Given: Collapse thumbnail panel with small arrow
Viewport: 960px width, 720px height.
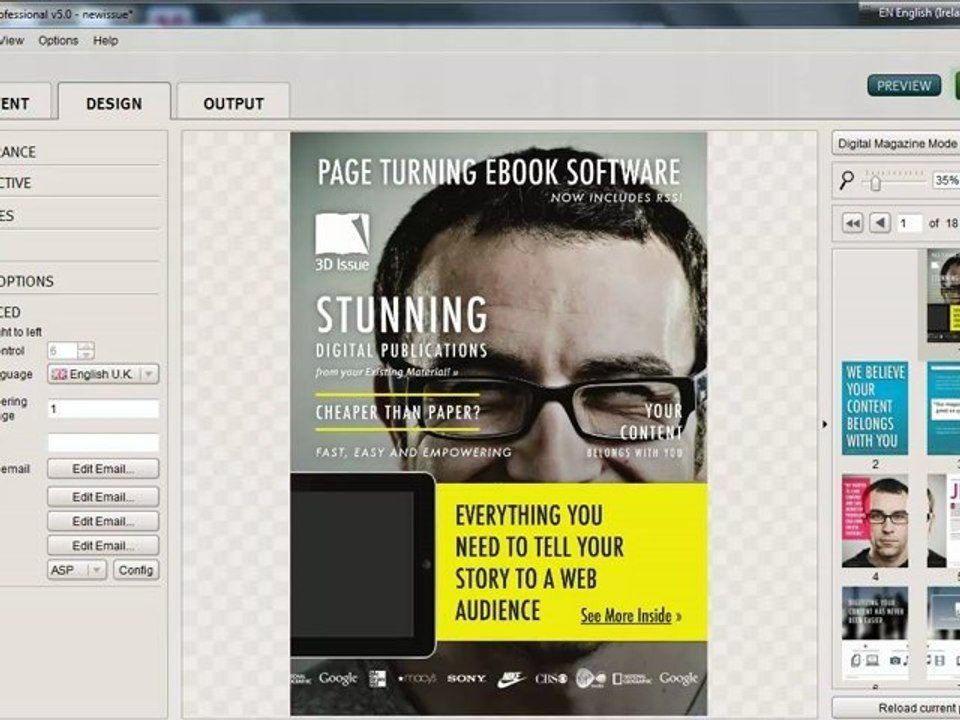Looking at the screenshot, I should (x=825, y=424).
